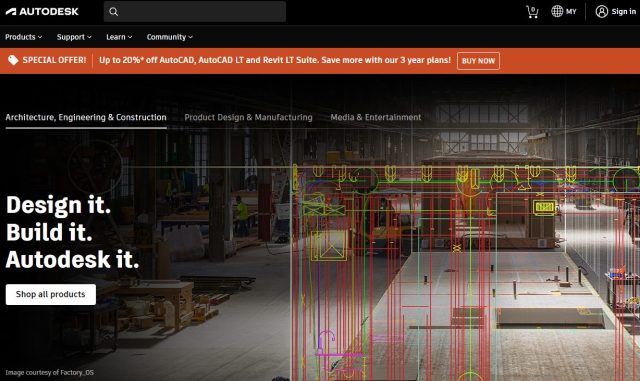Click the Autodesk logo

pos(42,11)
